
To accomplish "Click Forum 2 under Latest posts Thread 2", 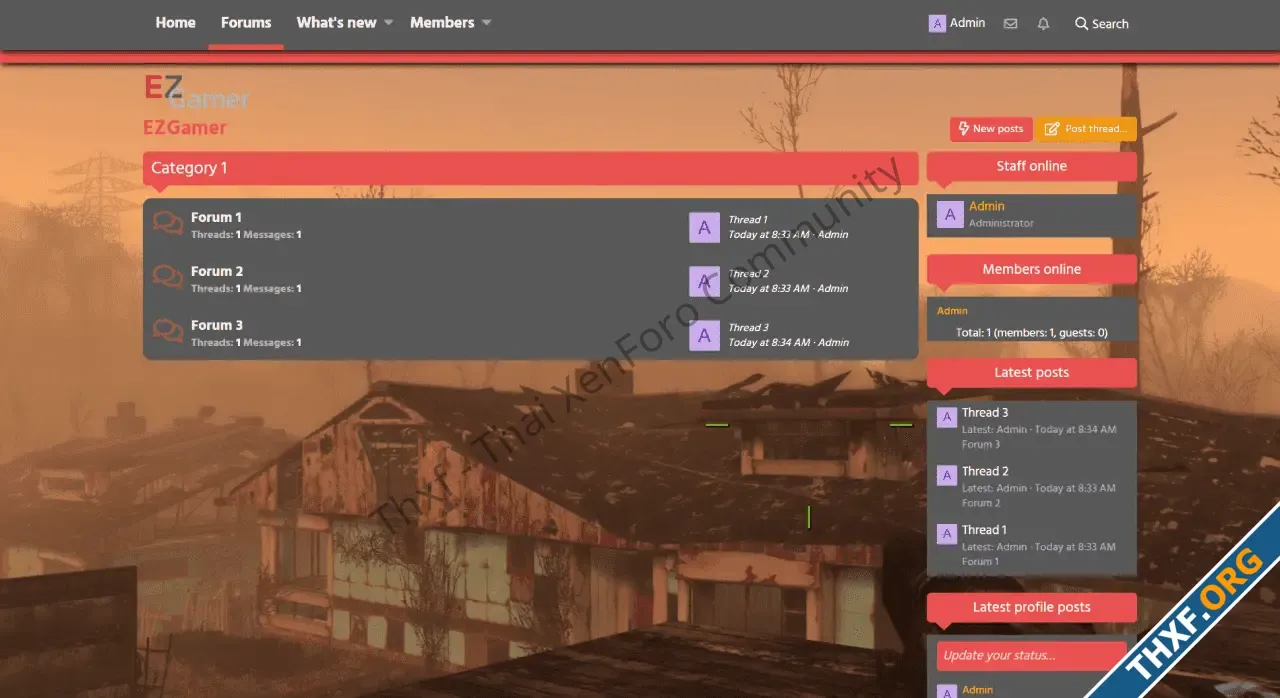I will click(x=980, y=503).
